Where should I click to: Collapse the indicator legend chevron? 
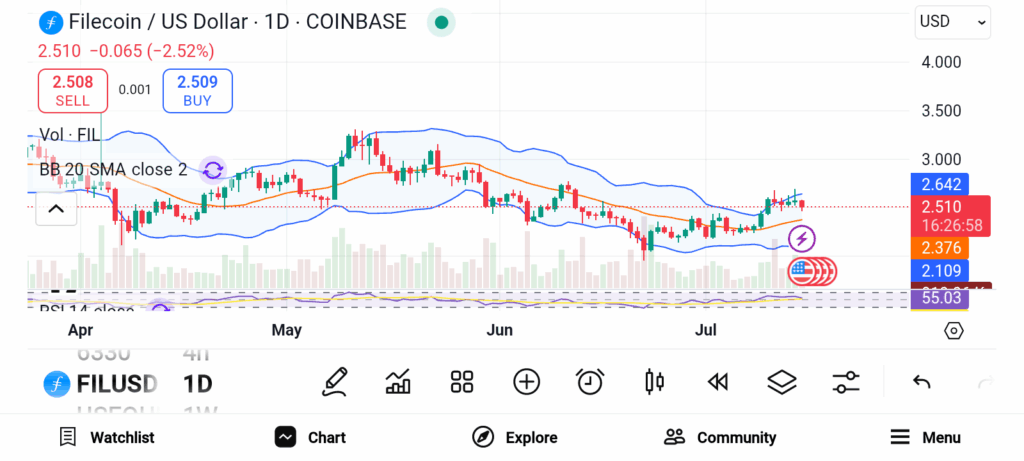(56, 209)
